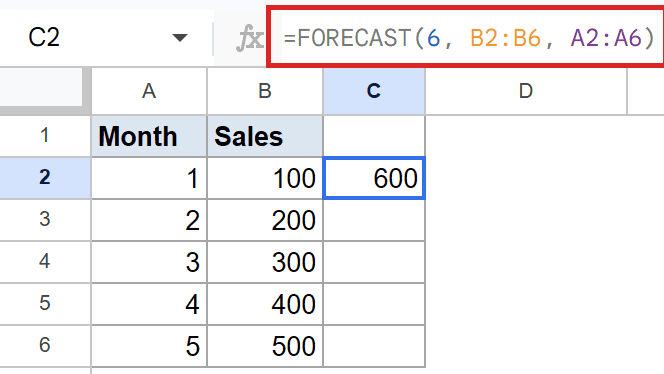The width and height of the screenshot is (664, 374).
Task: Select empty cell C3
Action: point(374,219)
